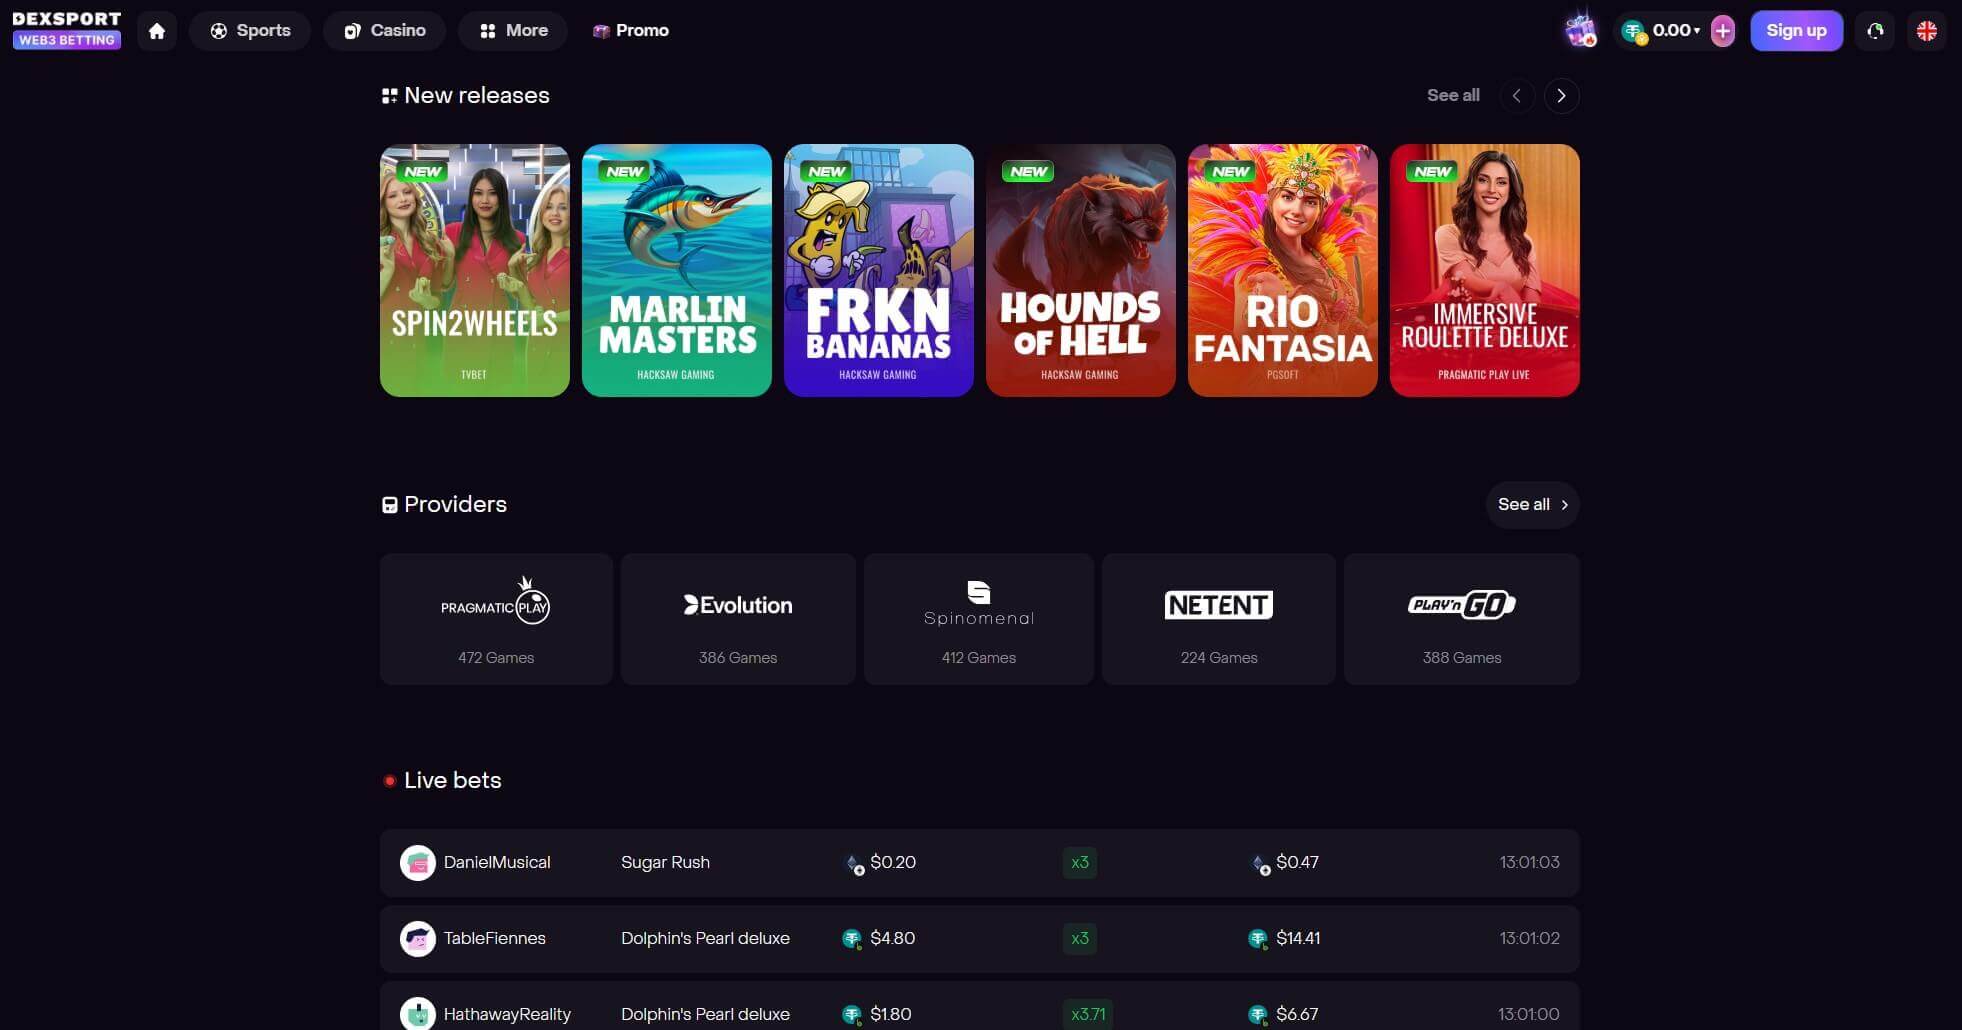Click the Pragmatic Play provider logo
The image size is (1962, 1030).
(496, 604)
